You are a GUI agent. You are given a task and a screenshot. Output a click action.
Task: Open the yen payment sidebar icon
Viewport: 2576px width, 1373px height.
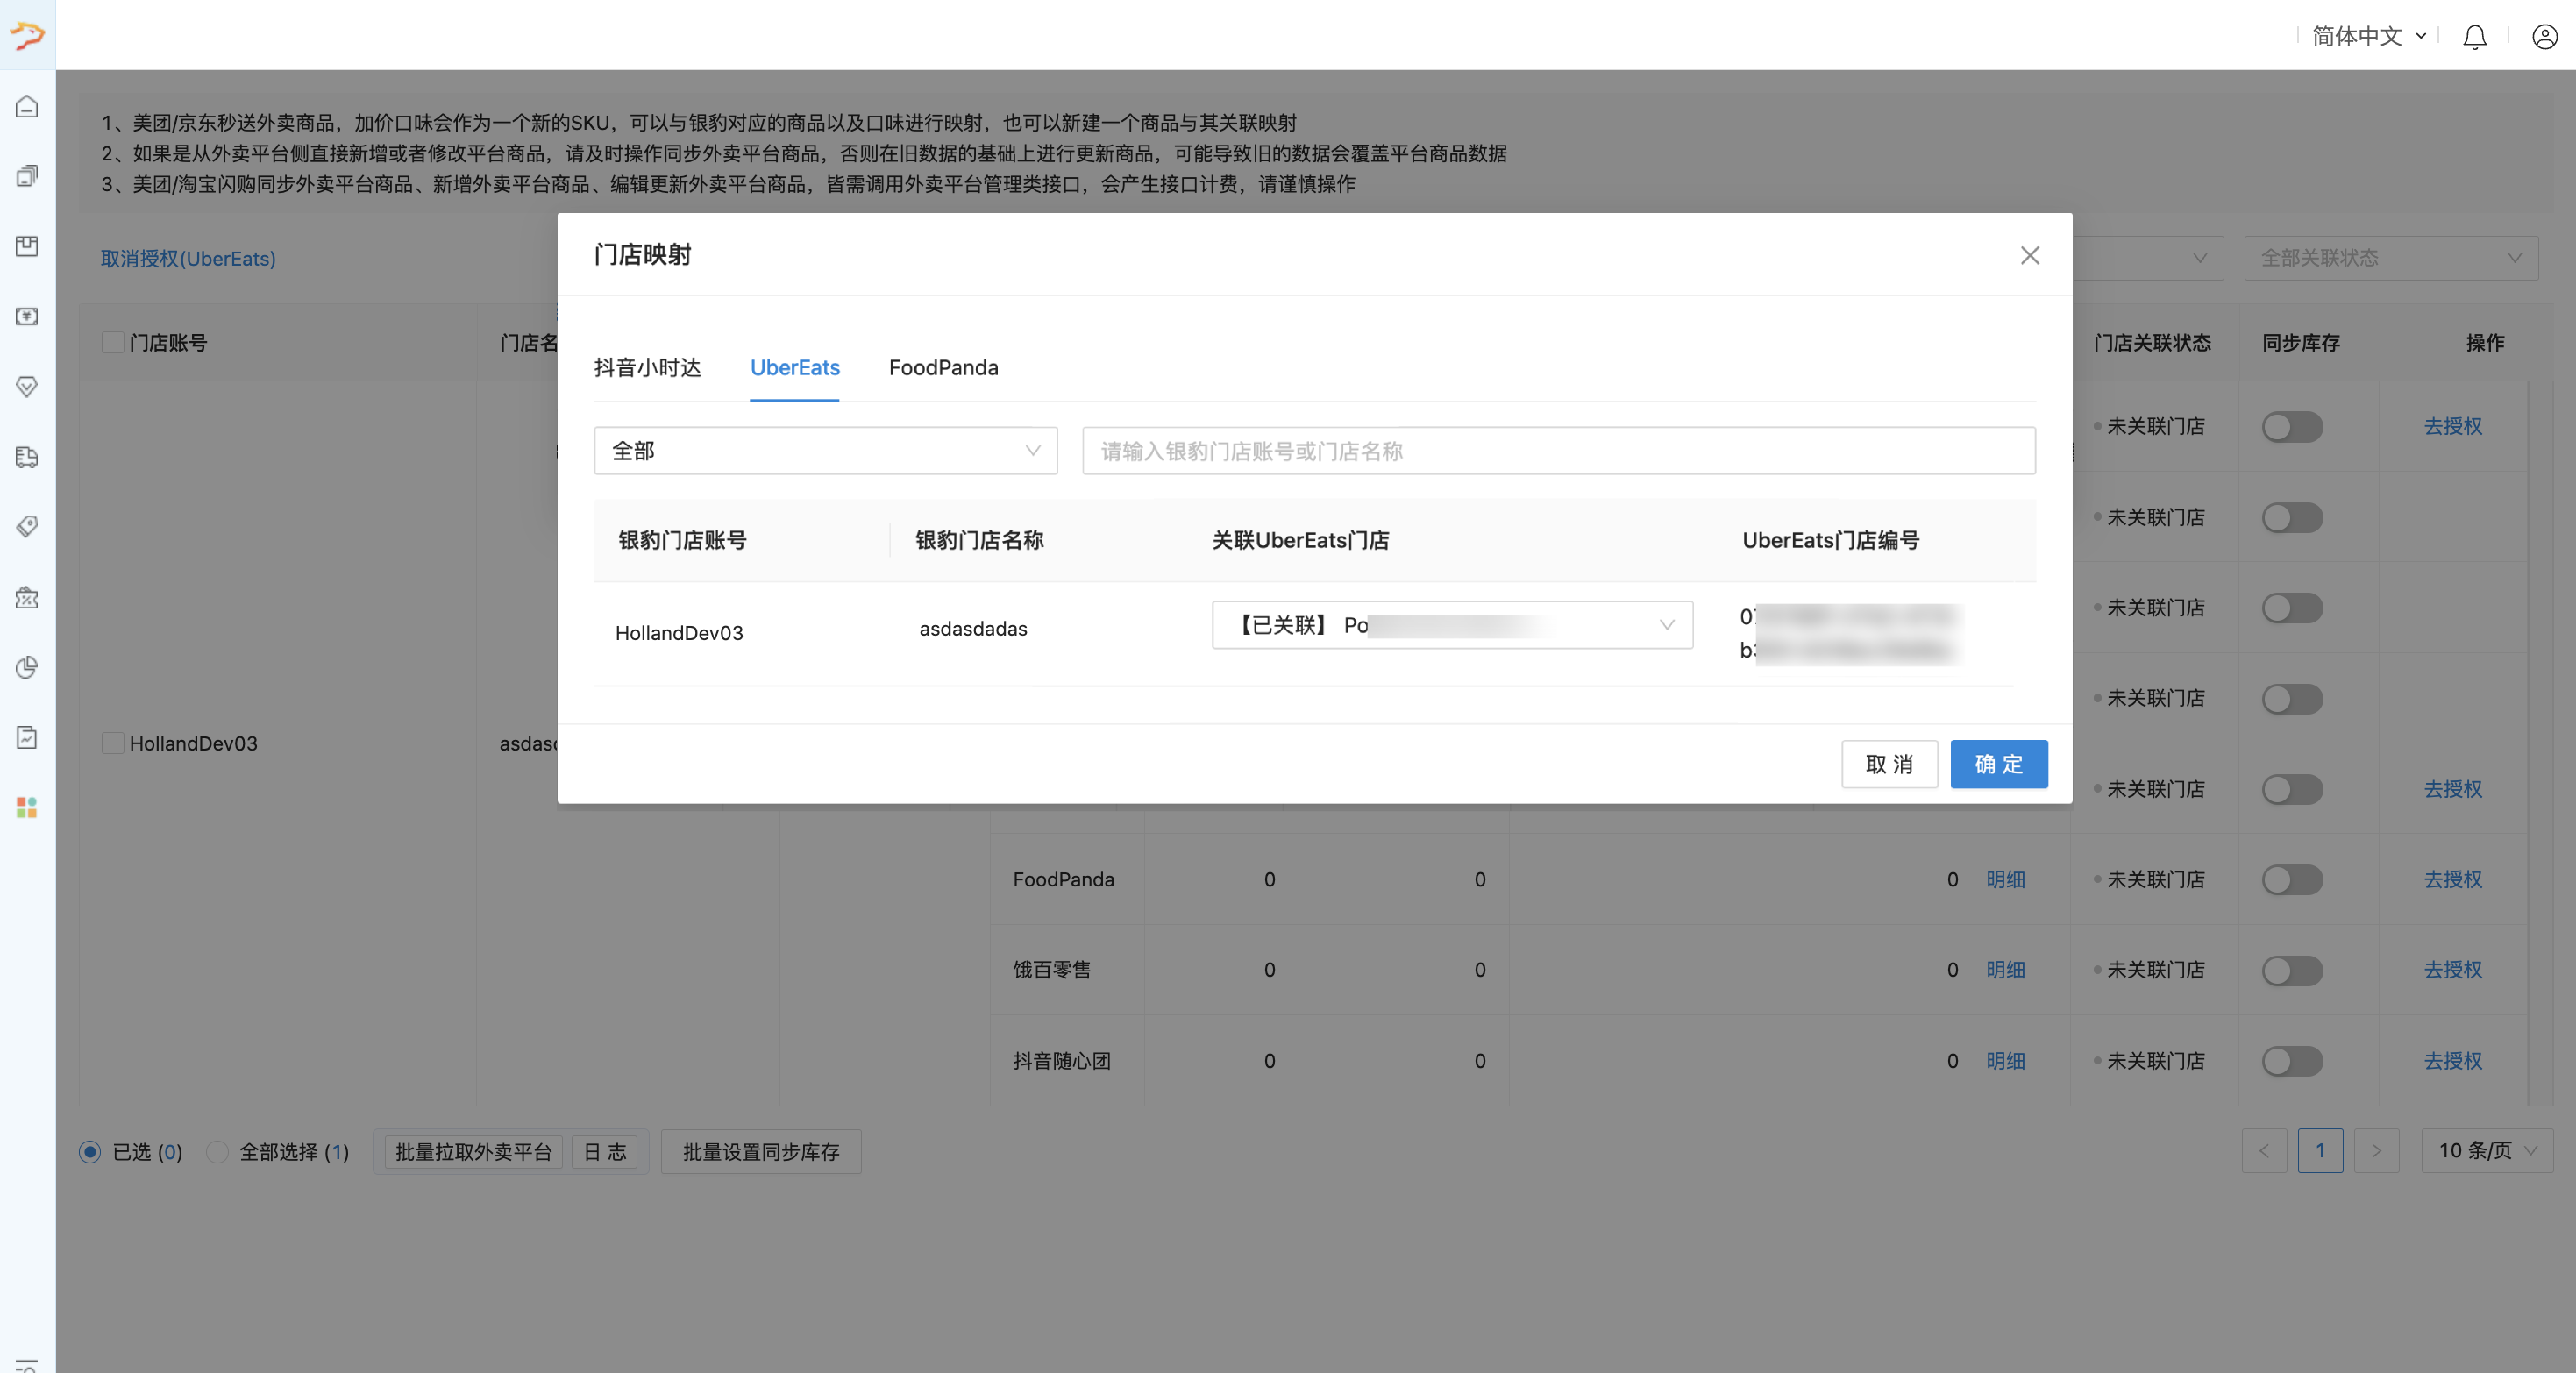(x=27, y=316)
